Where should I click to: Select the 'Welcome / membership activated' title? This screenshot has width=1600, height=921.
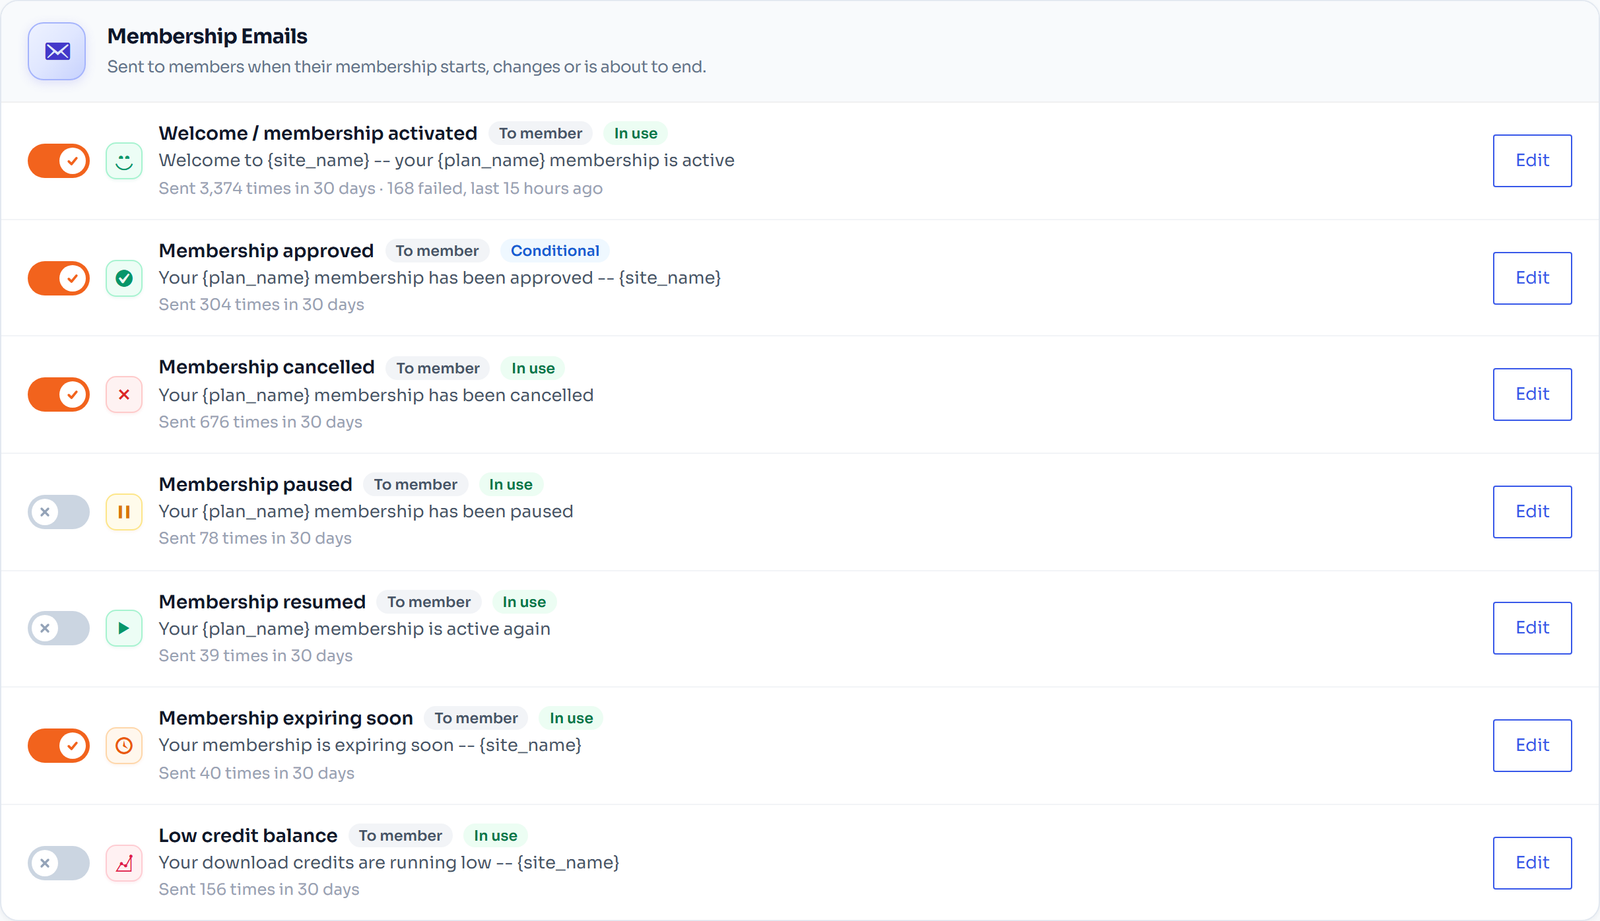click(x=318, y=133)
